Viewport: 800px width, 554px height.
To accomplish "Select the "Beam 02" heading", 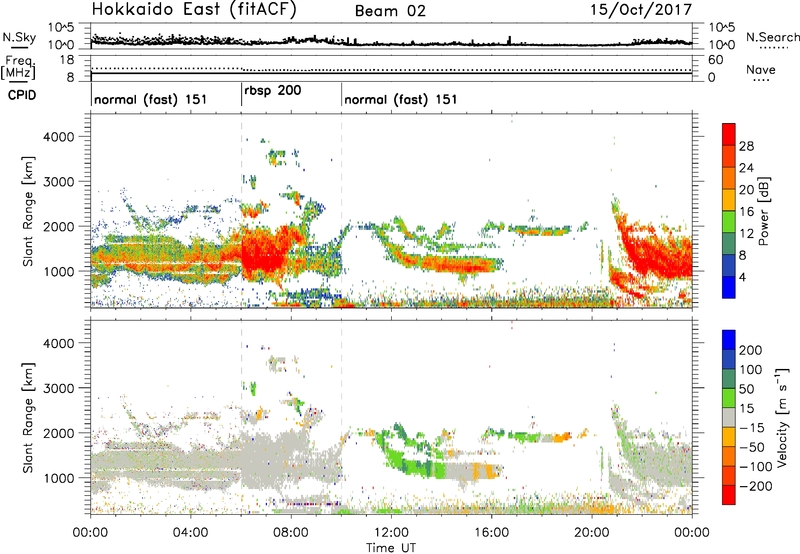I will pos(390,11).
